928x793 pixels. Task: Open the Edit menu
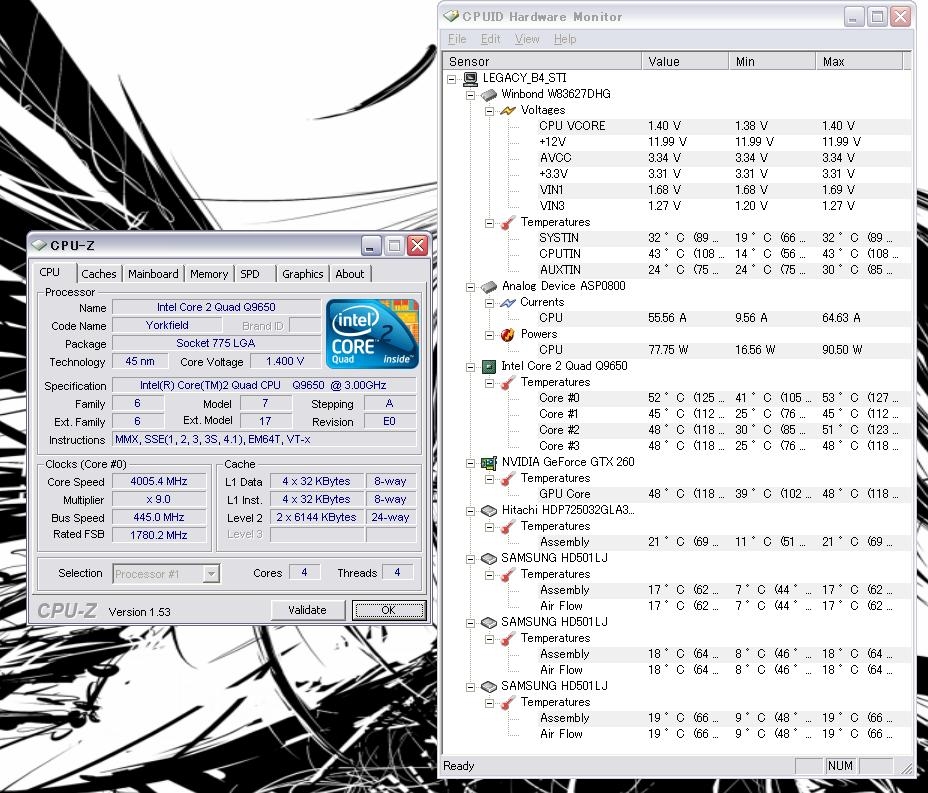491,39
